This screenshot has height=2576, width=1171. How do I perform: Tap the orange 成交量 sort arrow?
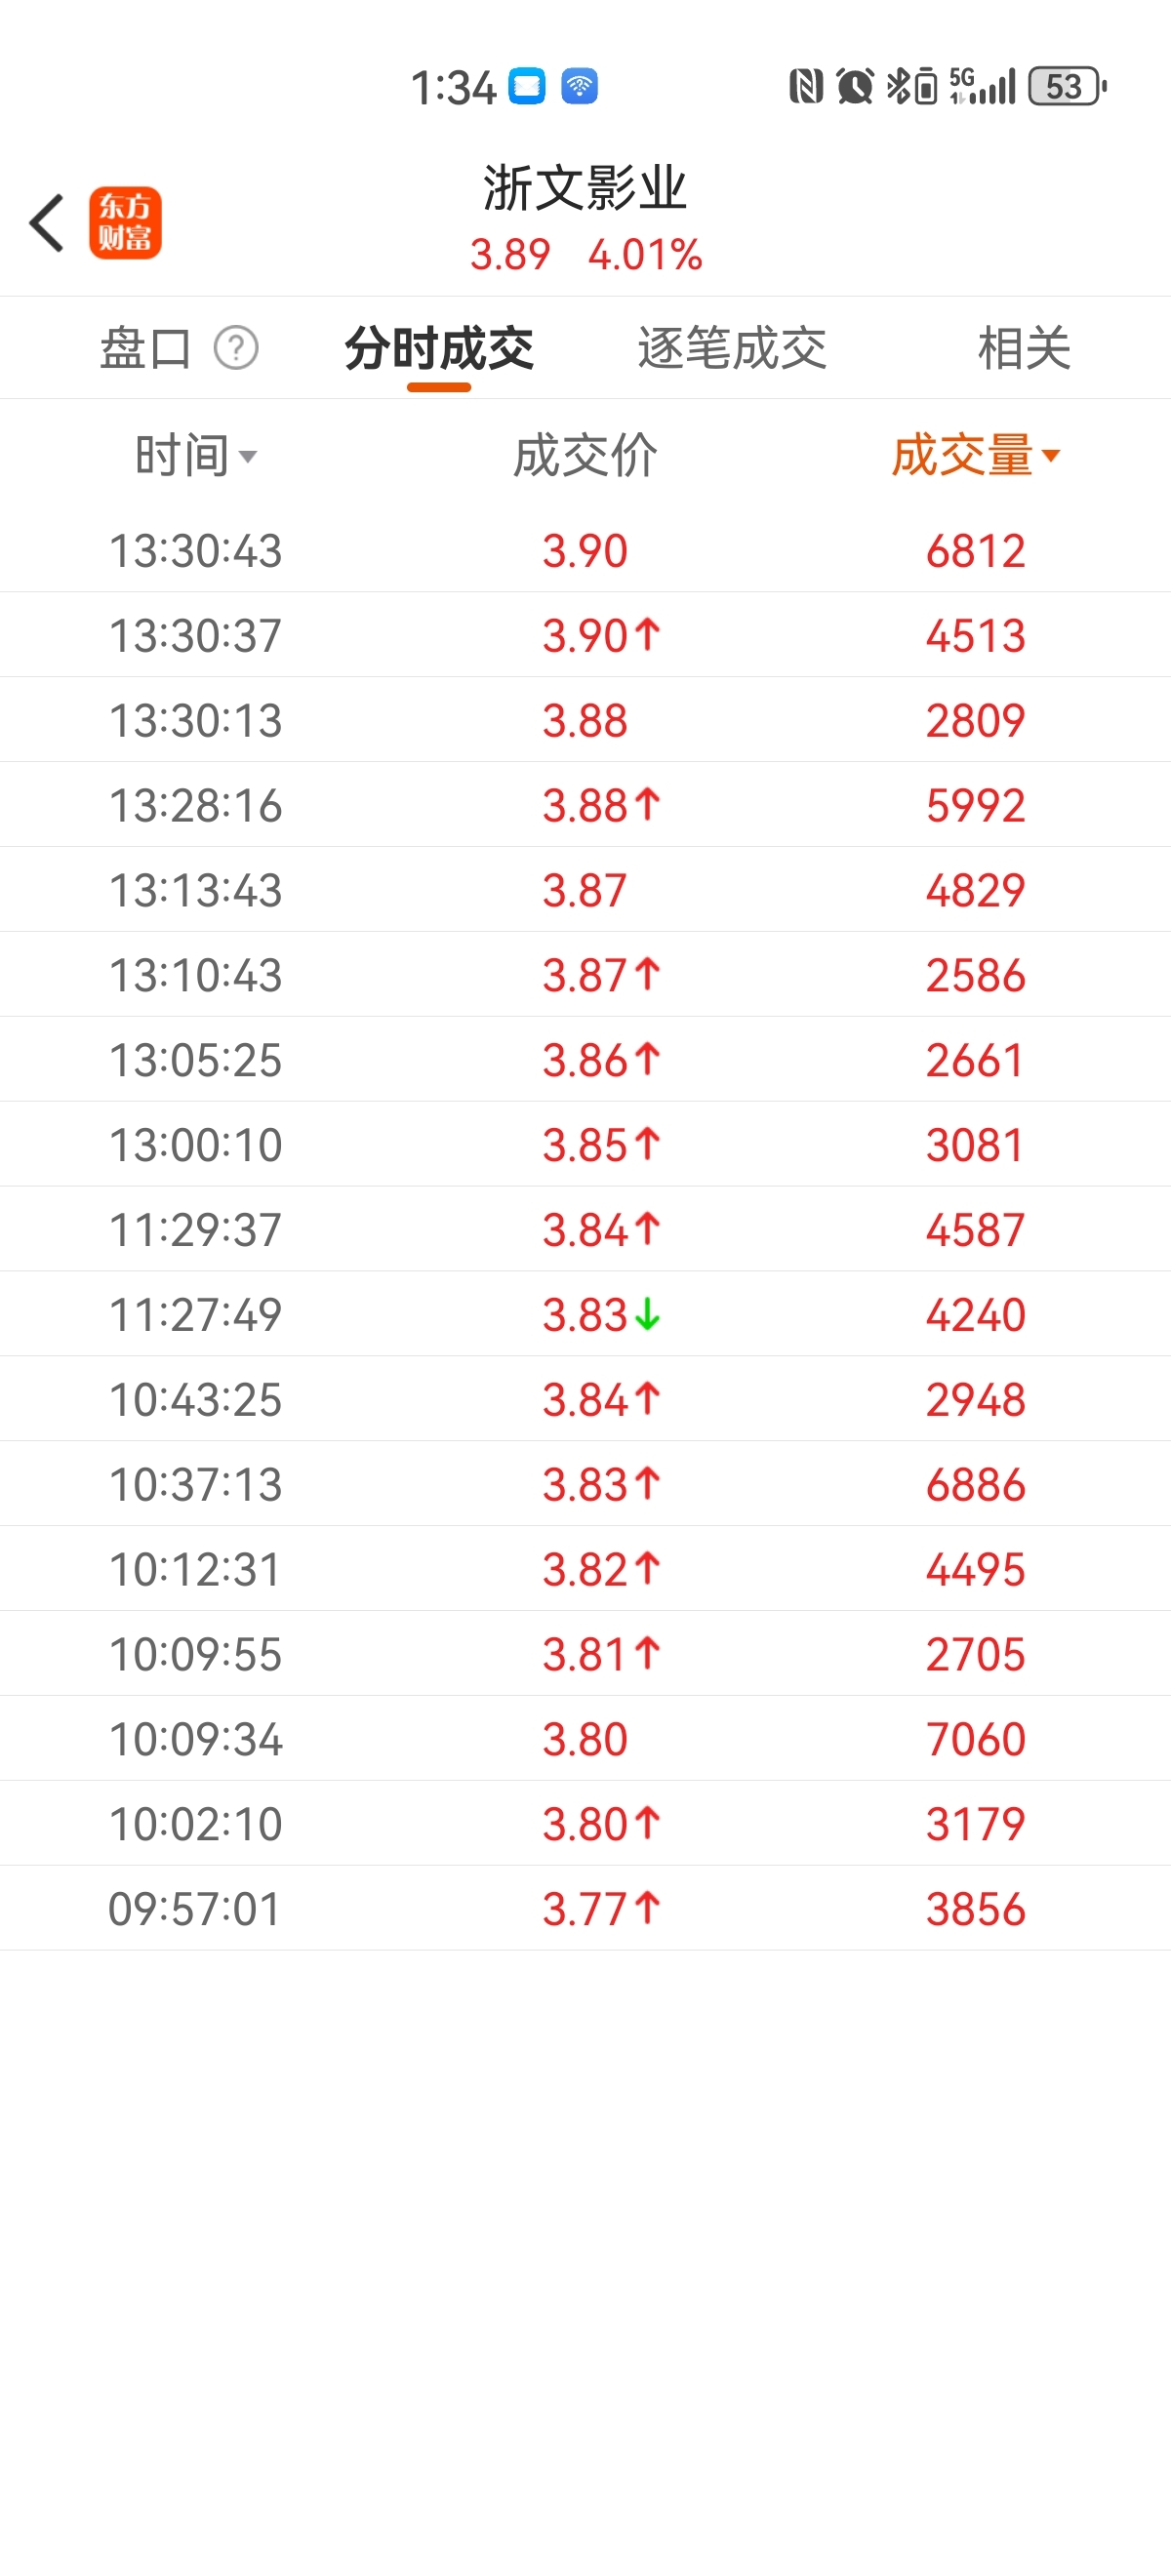[1050, 456]
